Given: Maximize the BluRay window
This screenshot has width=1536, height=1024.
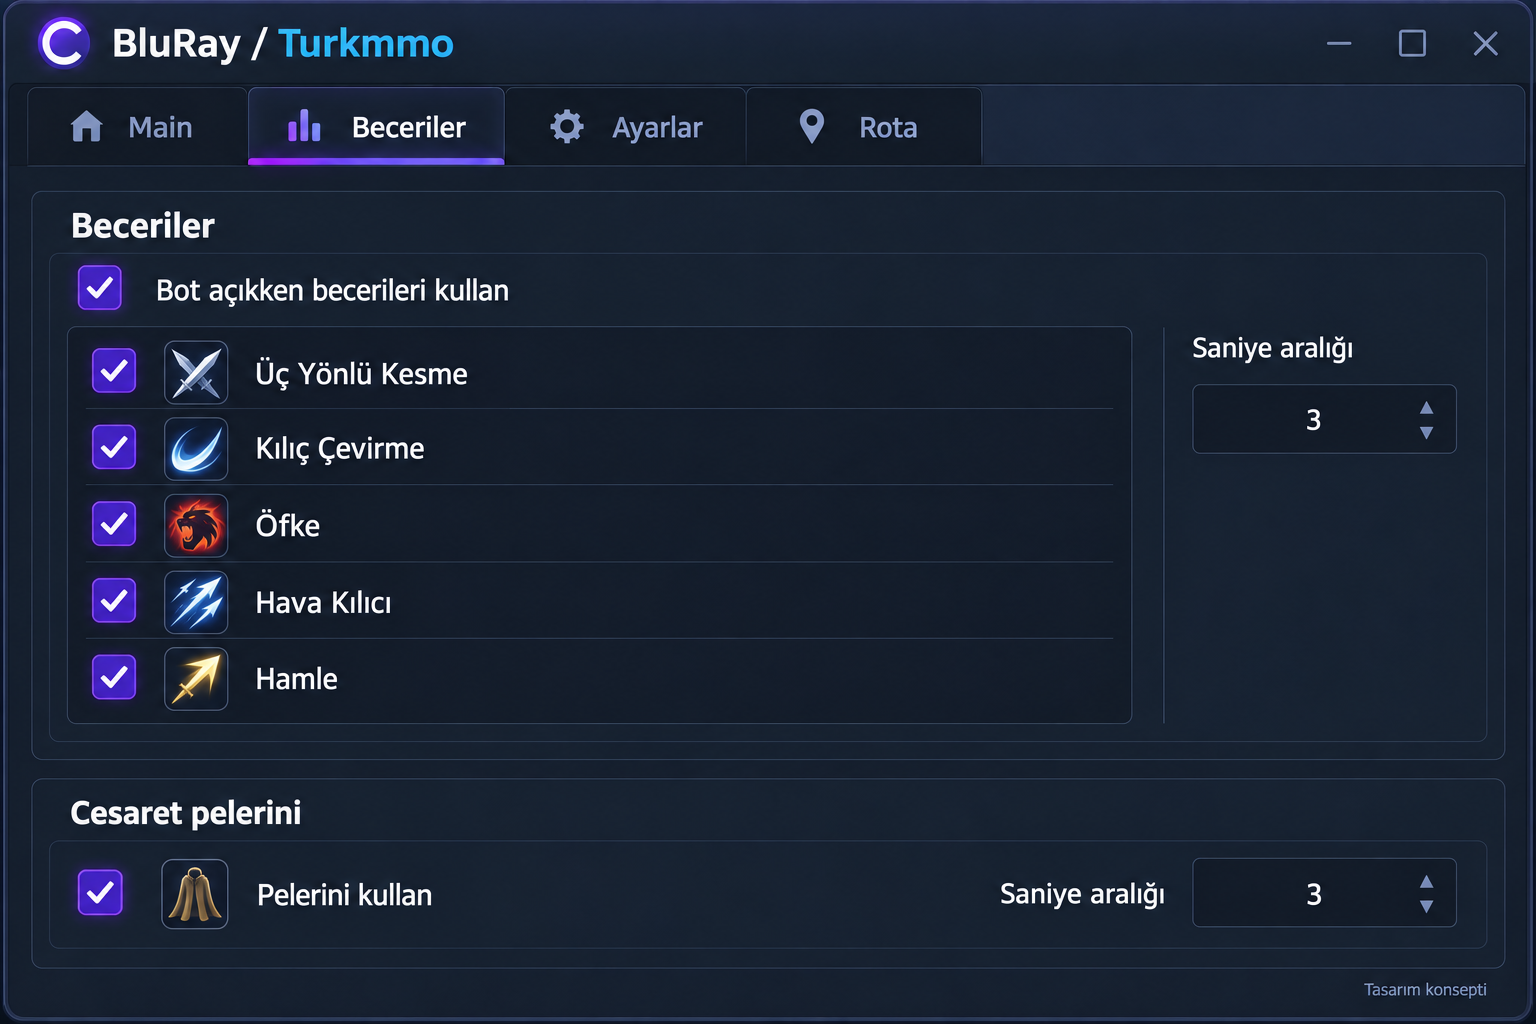Looking at the screenshot, I should (1412, 43).
